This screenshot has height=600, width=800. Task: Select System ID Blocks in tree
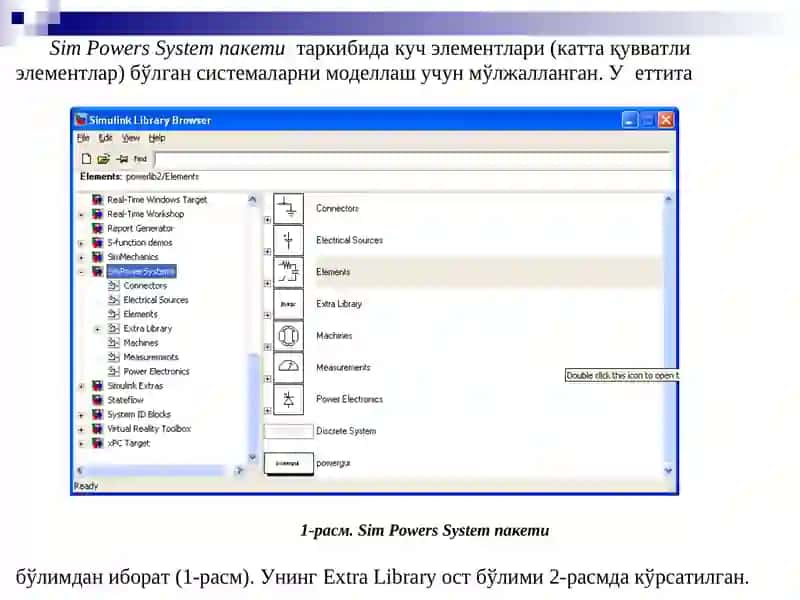pyautogui.click(x=139, y=414)
